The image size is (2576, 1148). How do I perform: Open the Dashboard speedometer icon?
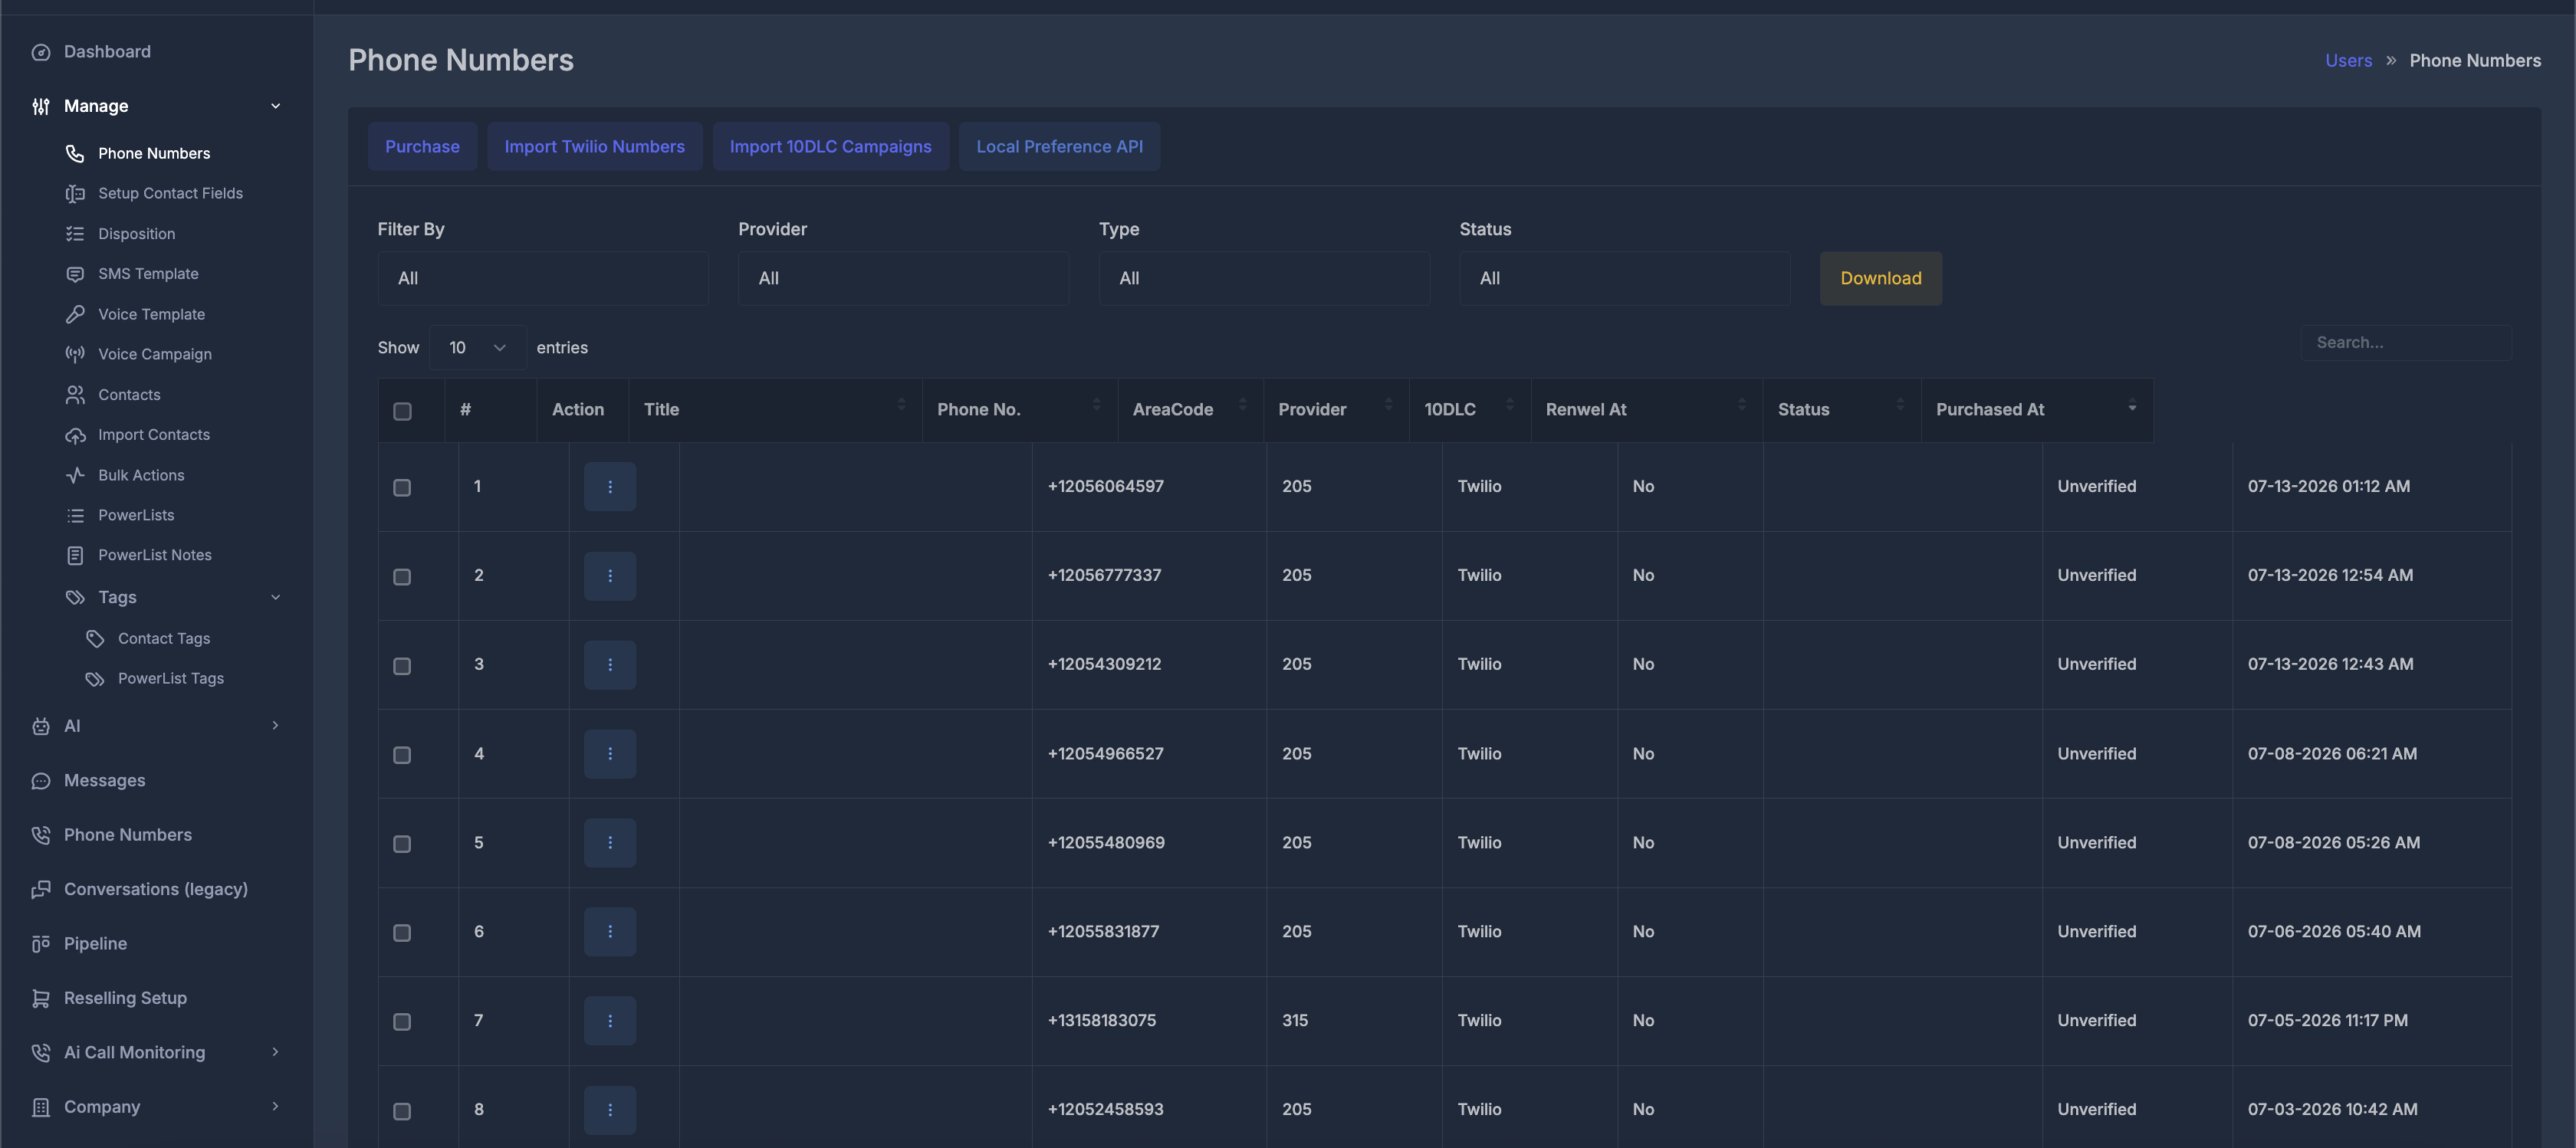[41, 52]
